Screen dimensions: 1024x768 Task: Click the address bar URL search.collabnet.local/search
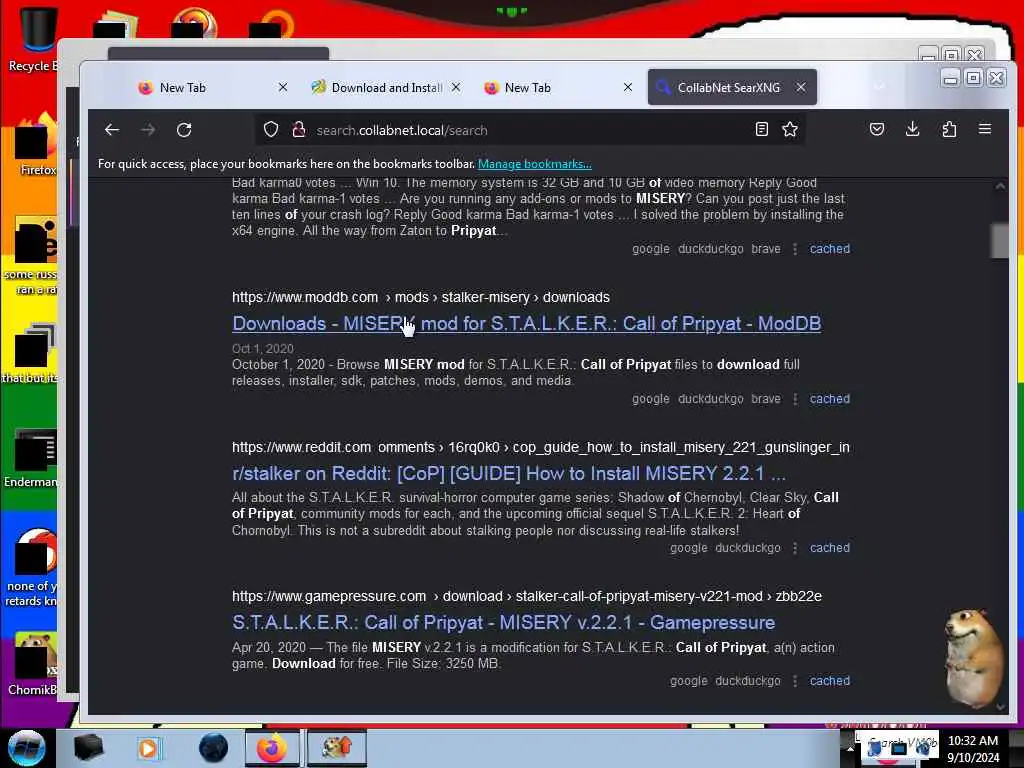pos(402,130)
